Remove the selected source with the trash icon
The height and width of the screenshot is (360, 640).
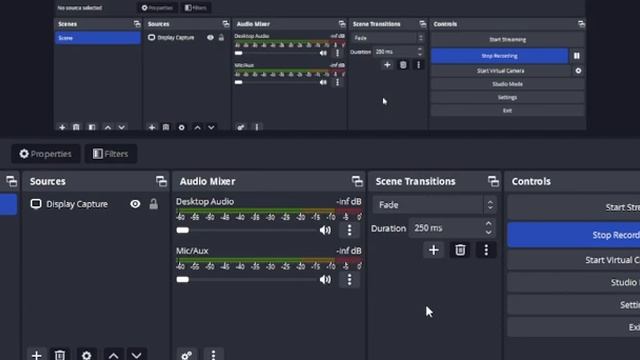[60, 355]
